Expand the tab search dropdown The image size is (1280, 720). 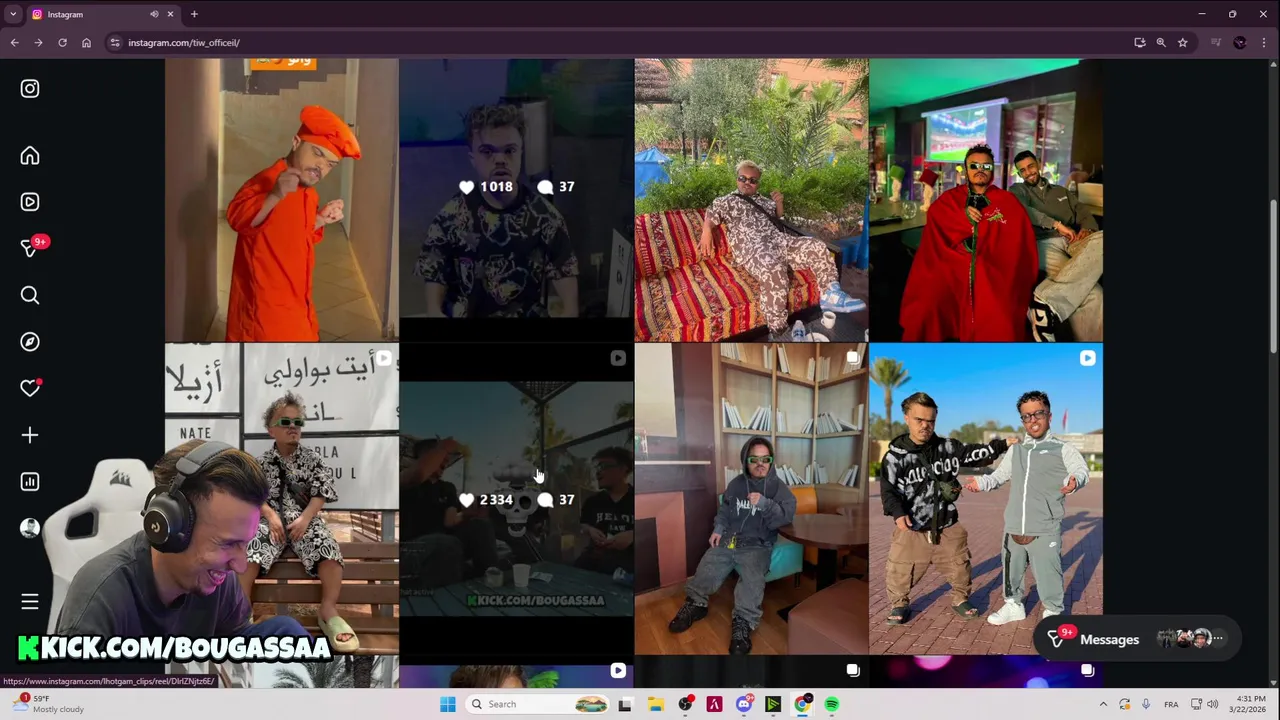[x=14, y=14]
